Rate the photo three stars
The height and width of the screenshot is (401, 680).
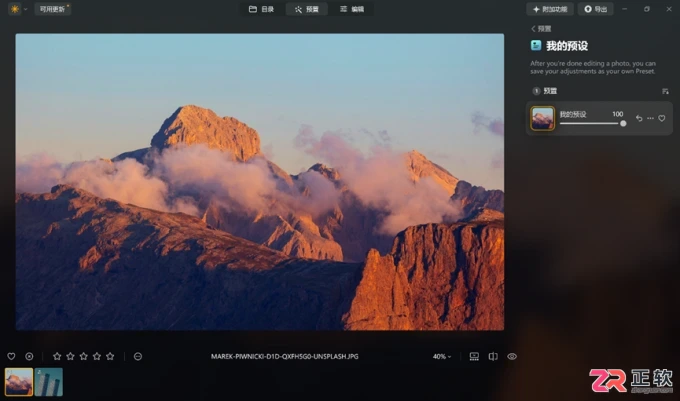[x=84, y=356]
